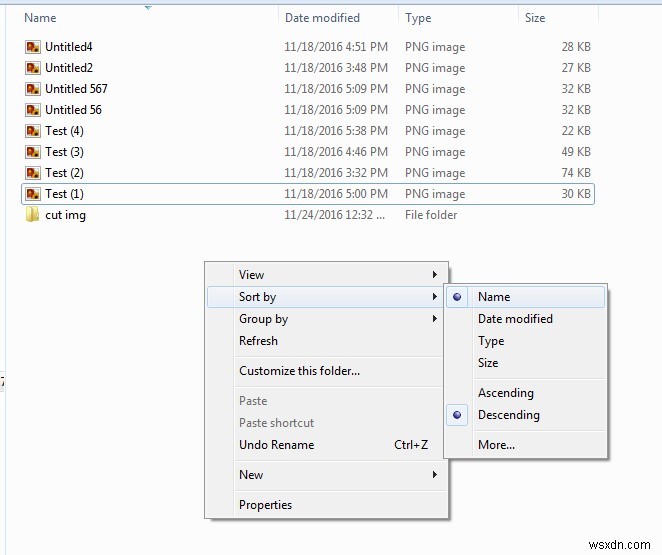Click the 49 KB size cell
Viewport: 662px width, 555px height.
coord(576,152)
